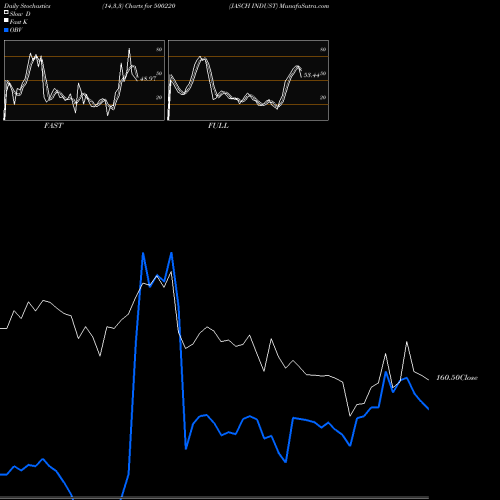Click the '160.50Close' price label
This screenshot has width=500, height=500.
click(x=457, y=378)
